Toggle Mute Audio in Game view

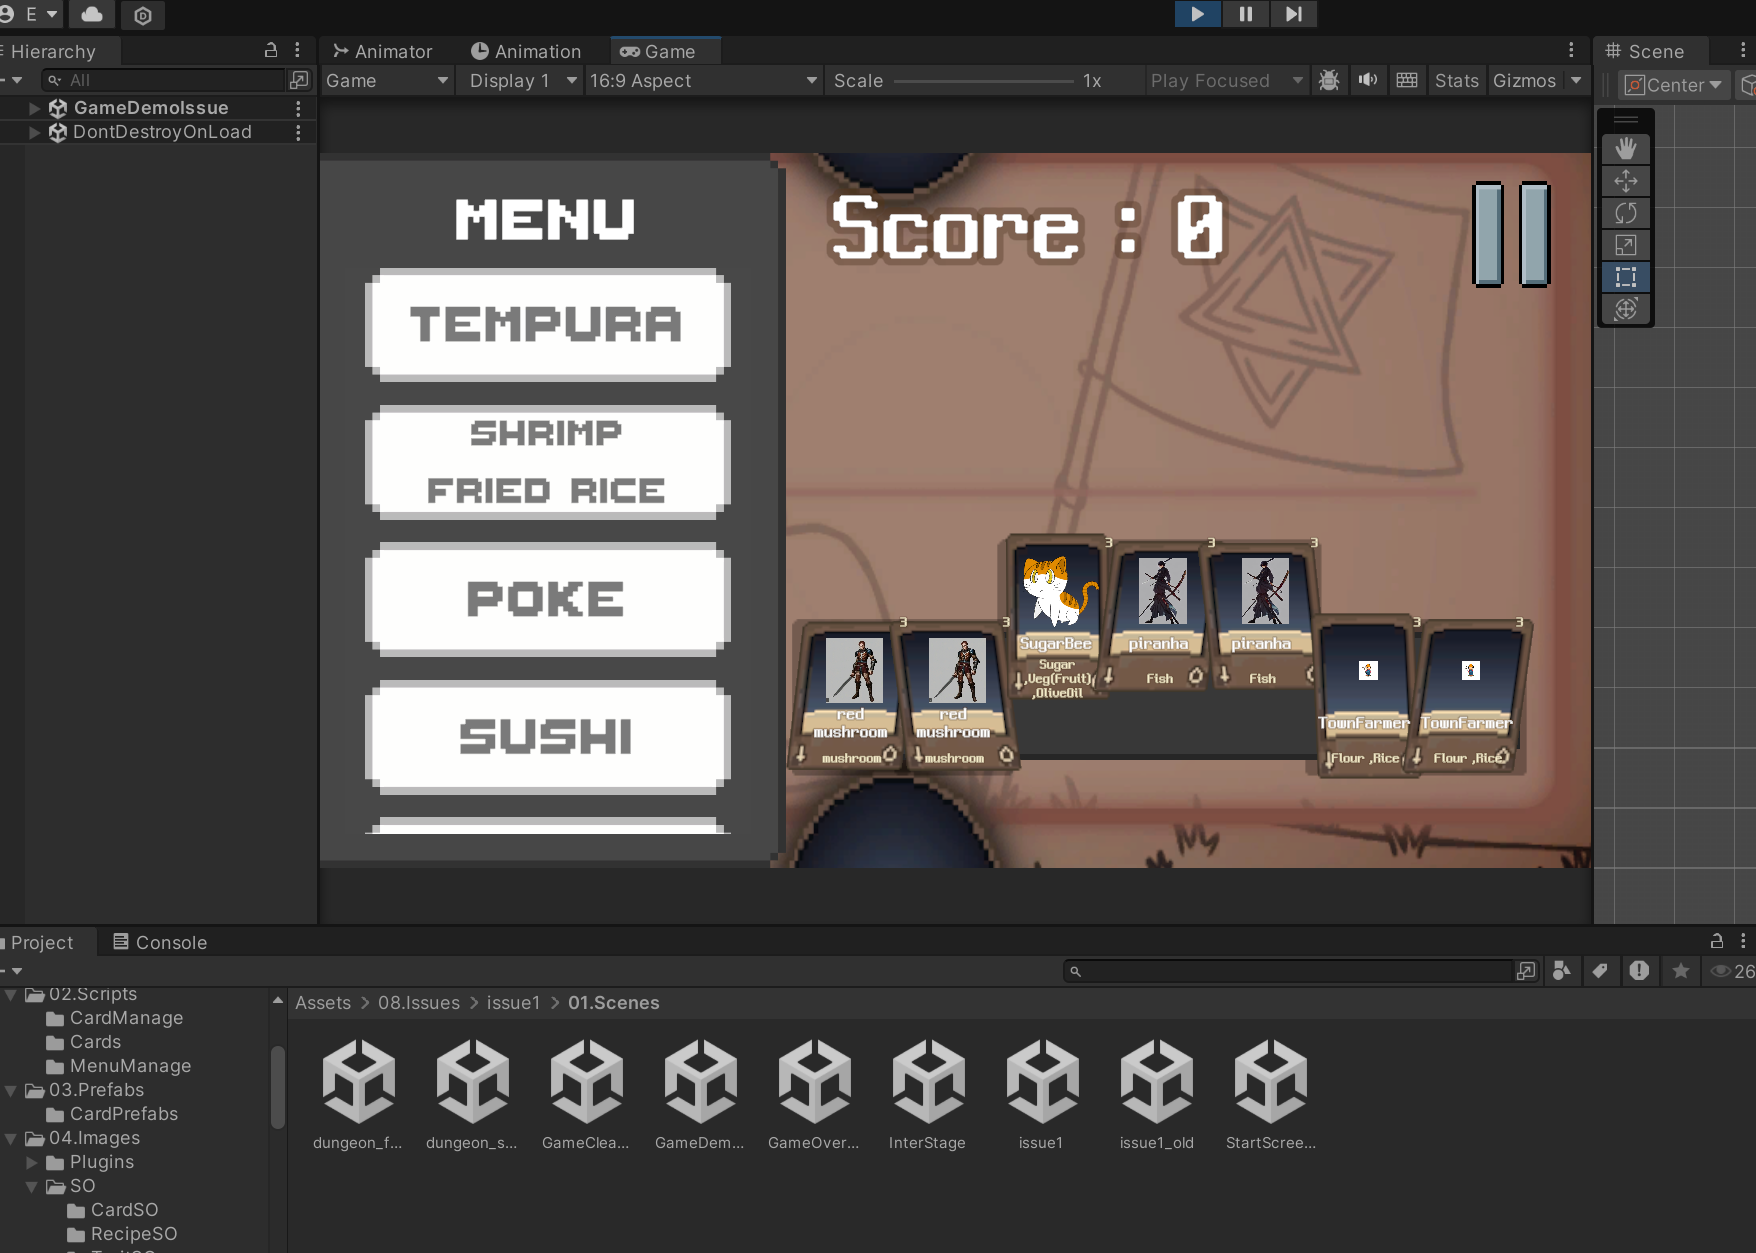click(1367, 80)
